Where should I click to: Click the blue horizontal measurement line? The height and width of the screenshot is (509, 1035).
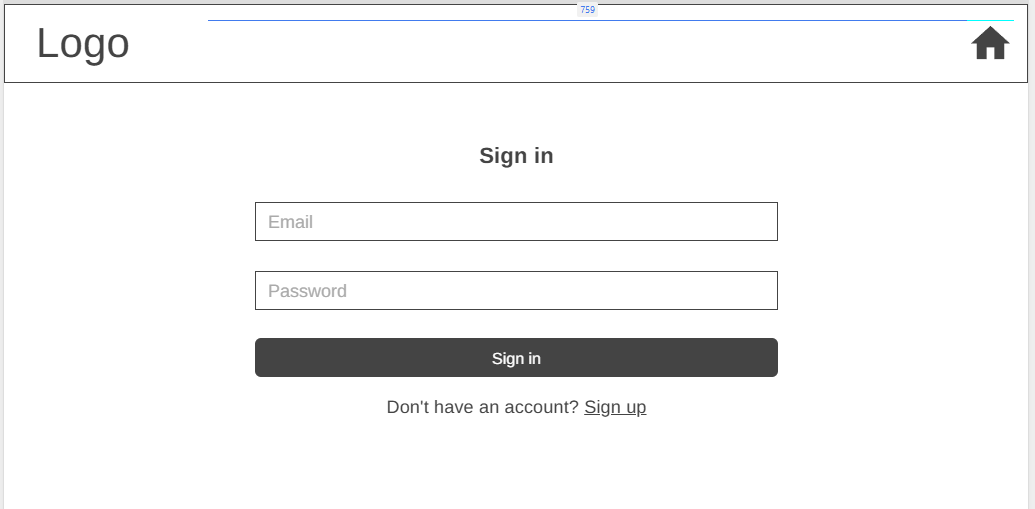400,20
